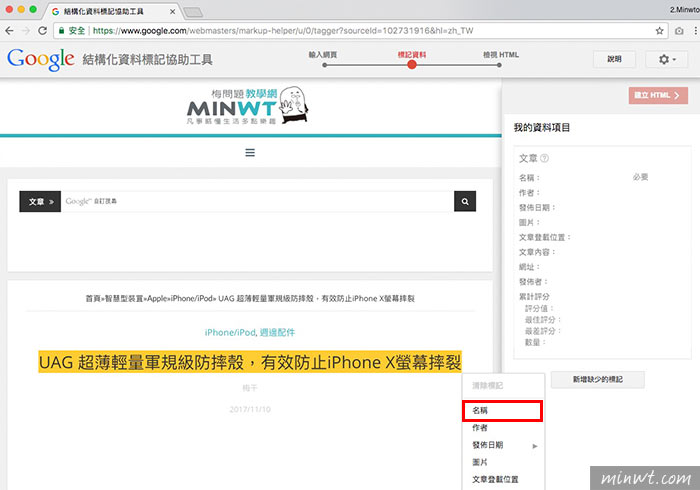
Task: Click the help icon next to 文章
Action: click(544, 158)
